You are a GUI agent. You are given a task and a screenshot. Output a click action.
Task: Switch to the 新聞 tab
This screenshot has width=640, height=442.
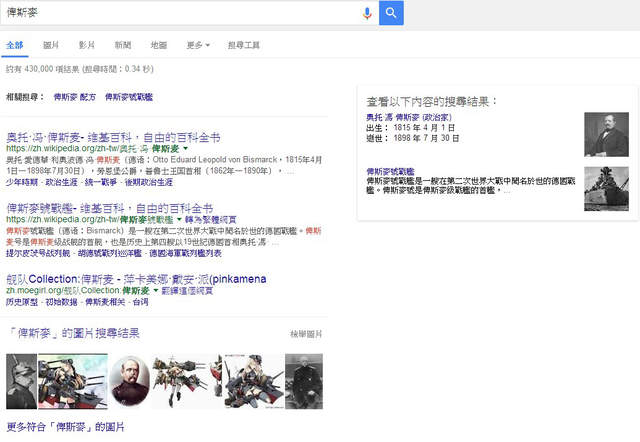click(122, 45)
